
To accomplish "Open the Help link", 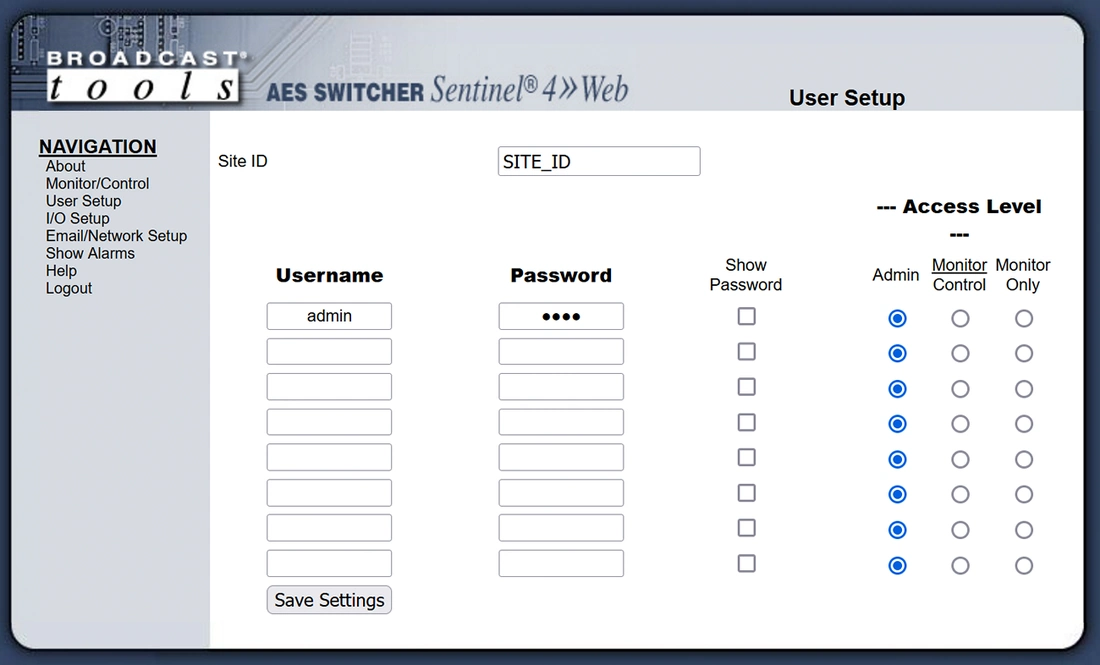I will [x=61, y=271].
